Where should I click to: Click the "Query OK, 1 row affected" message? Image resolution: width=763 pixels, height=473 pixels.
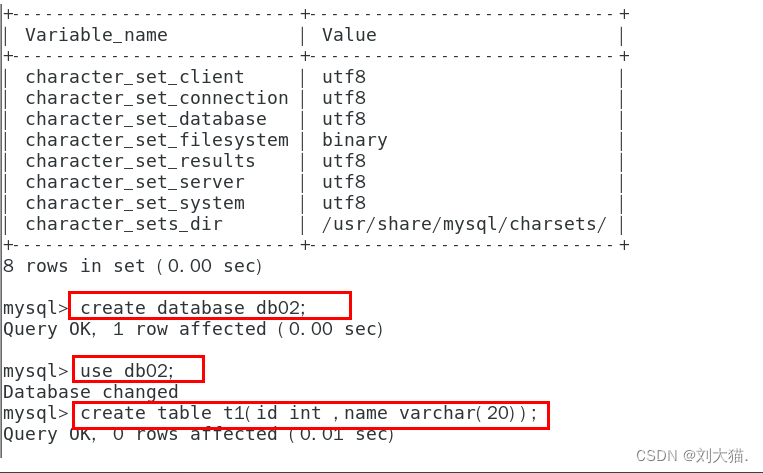pos(193,328)
